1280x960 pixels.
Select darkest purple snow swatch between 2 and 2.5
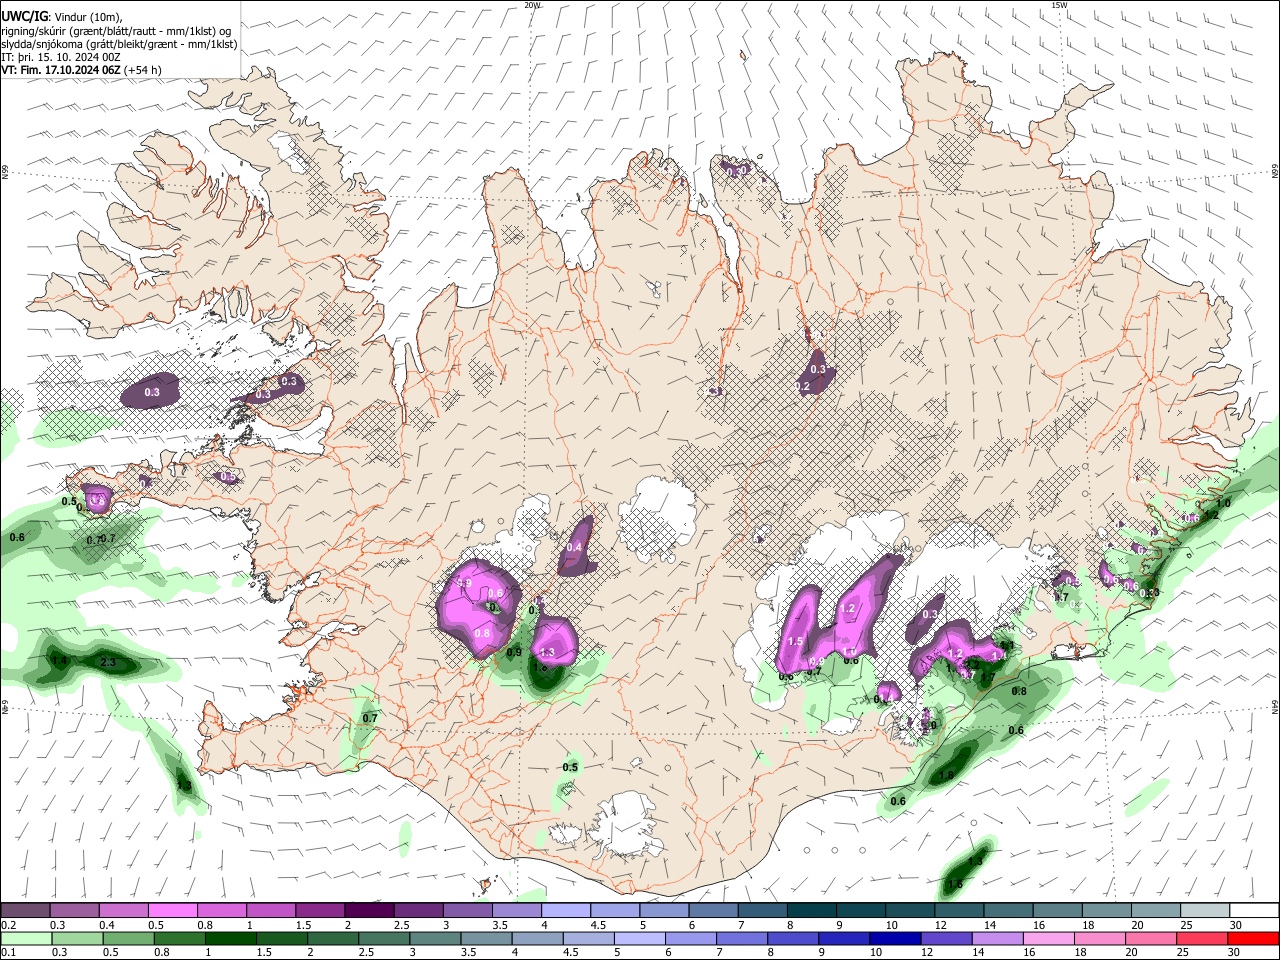[369, 910]
